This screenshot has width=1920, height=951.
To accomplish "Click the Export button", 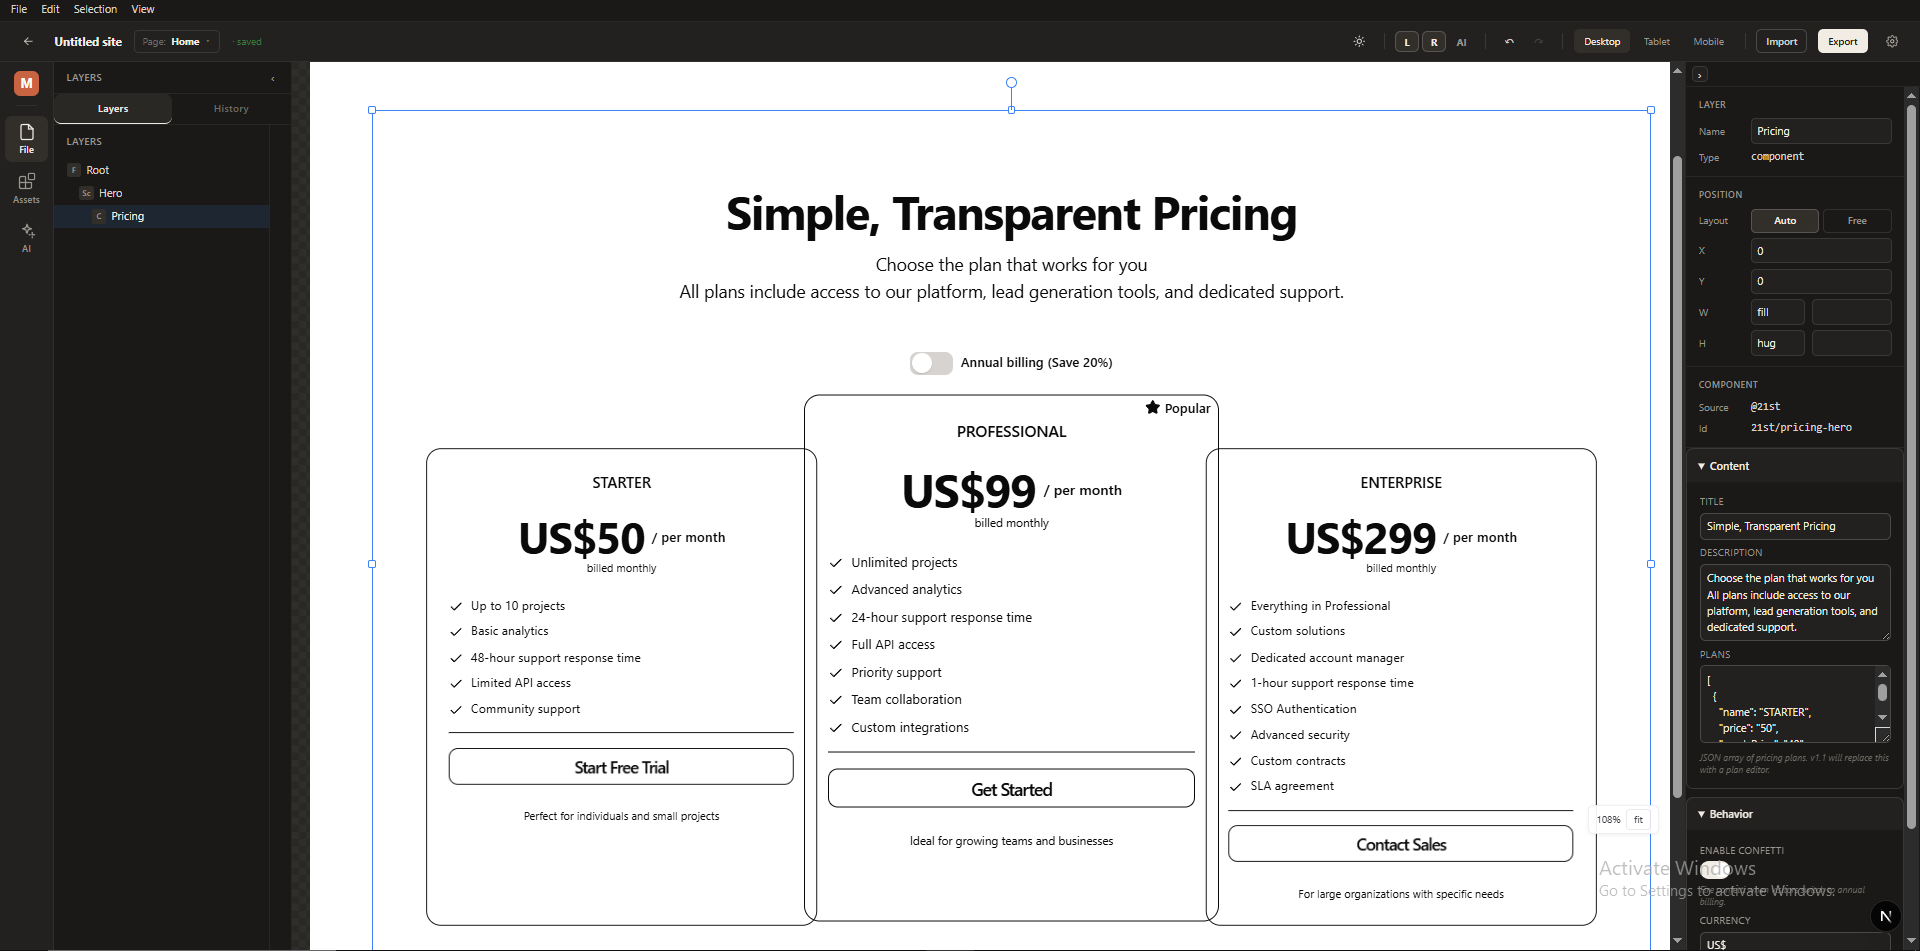I will click(1843, 42).
